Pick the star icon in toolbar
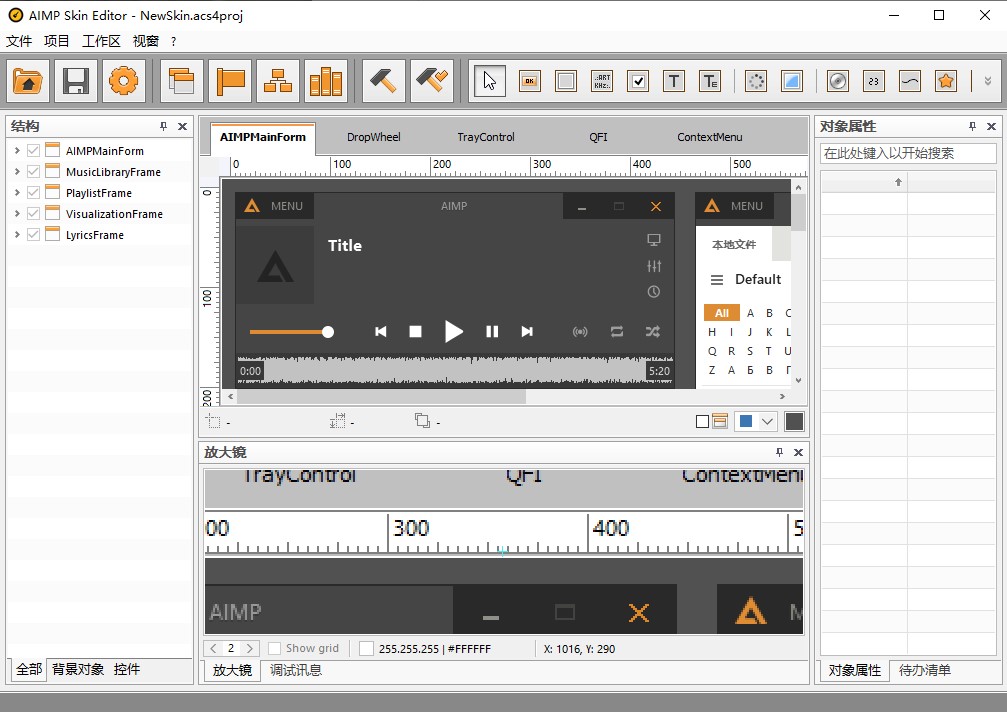Screen dimensions: 1007x712 pos(945,81)
